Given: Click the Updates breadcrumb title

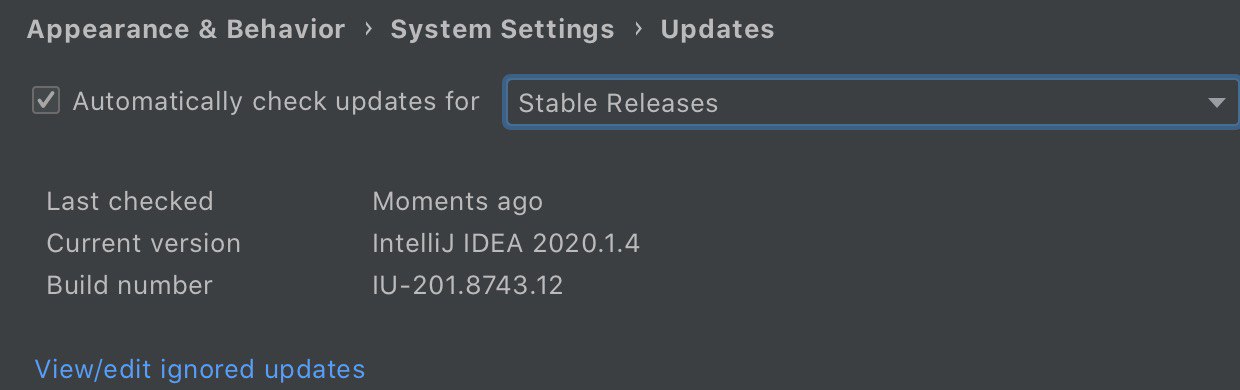Looking at the screenshot, I should [x=717, y=30].
